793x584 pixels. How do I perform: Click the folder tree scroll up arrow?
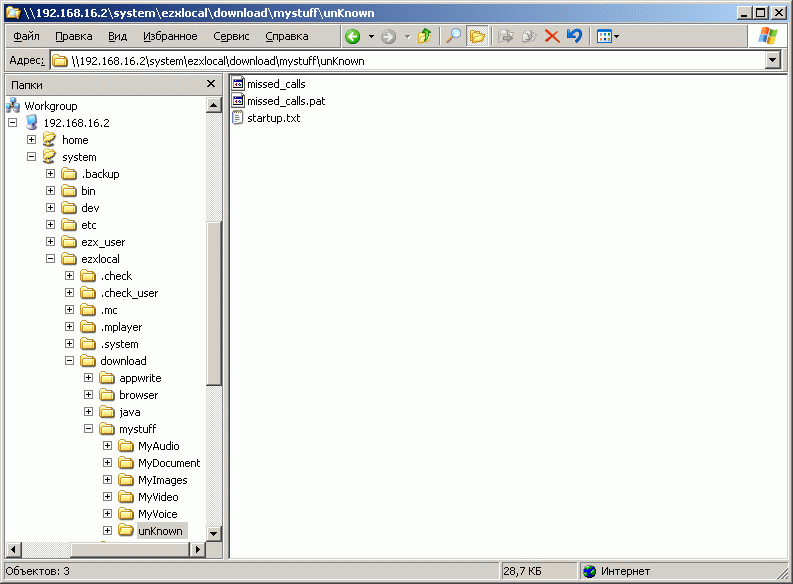point(213,105)
